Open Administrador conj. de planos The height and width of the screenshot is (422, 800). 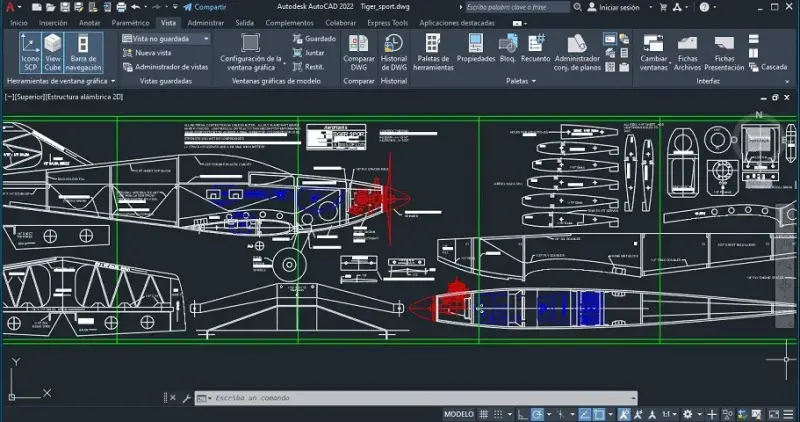tap(577, 53)
